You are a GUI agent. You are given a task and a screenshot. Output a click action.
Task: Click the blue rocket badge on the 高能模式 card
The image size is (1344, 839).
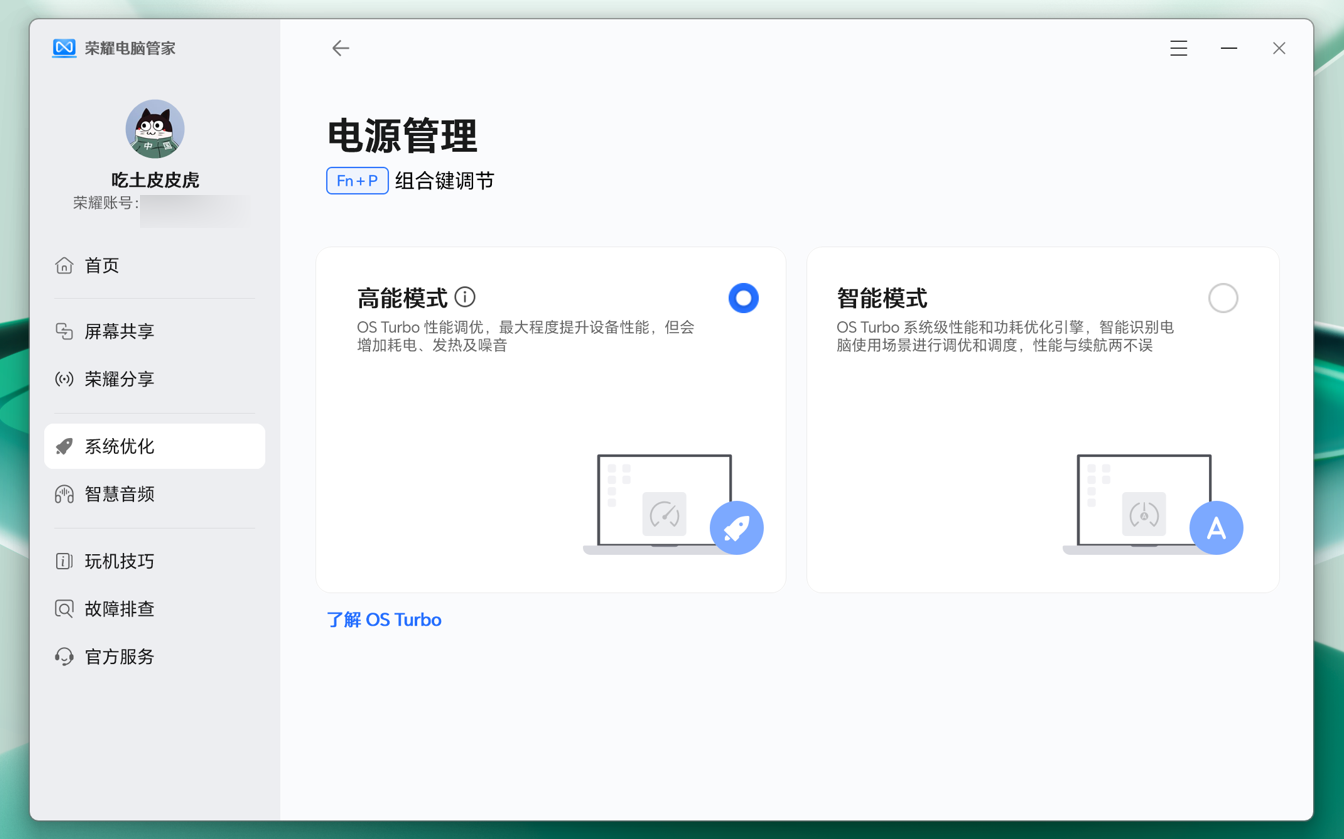(x=737, y=528)
